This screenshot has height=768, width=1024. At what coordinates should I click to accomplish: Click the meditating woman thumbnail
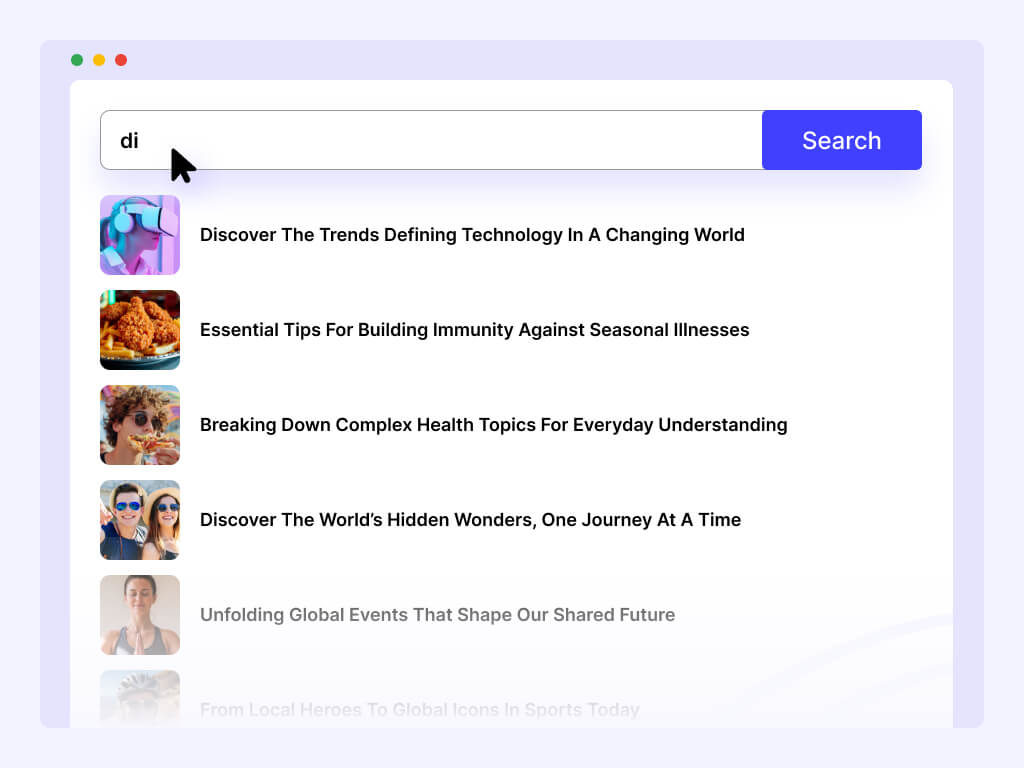(x=140, y=615)
